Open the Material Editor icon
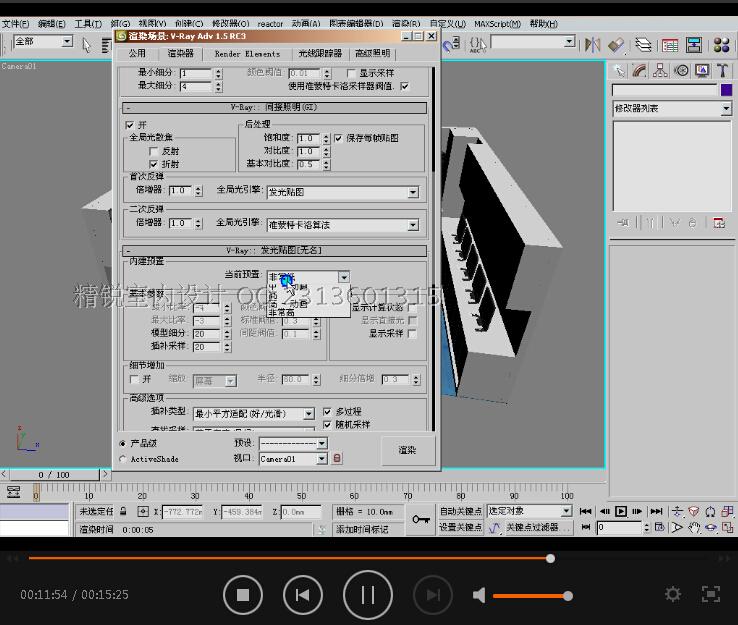738x625 pixels. (721, 45)
